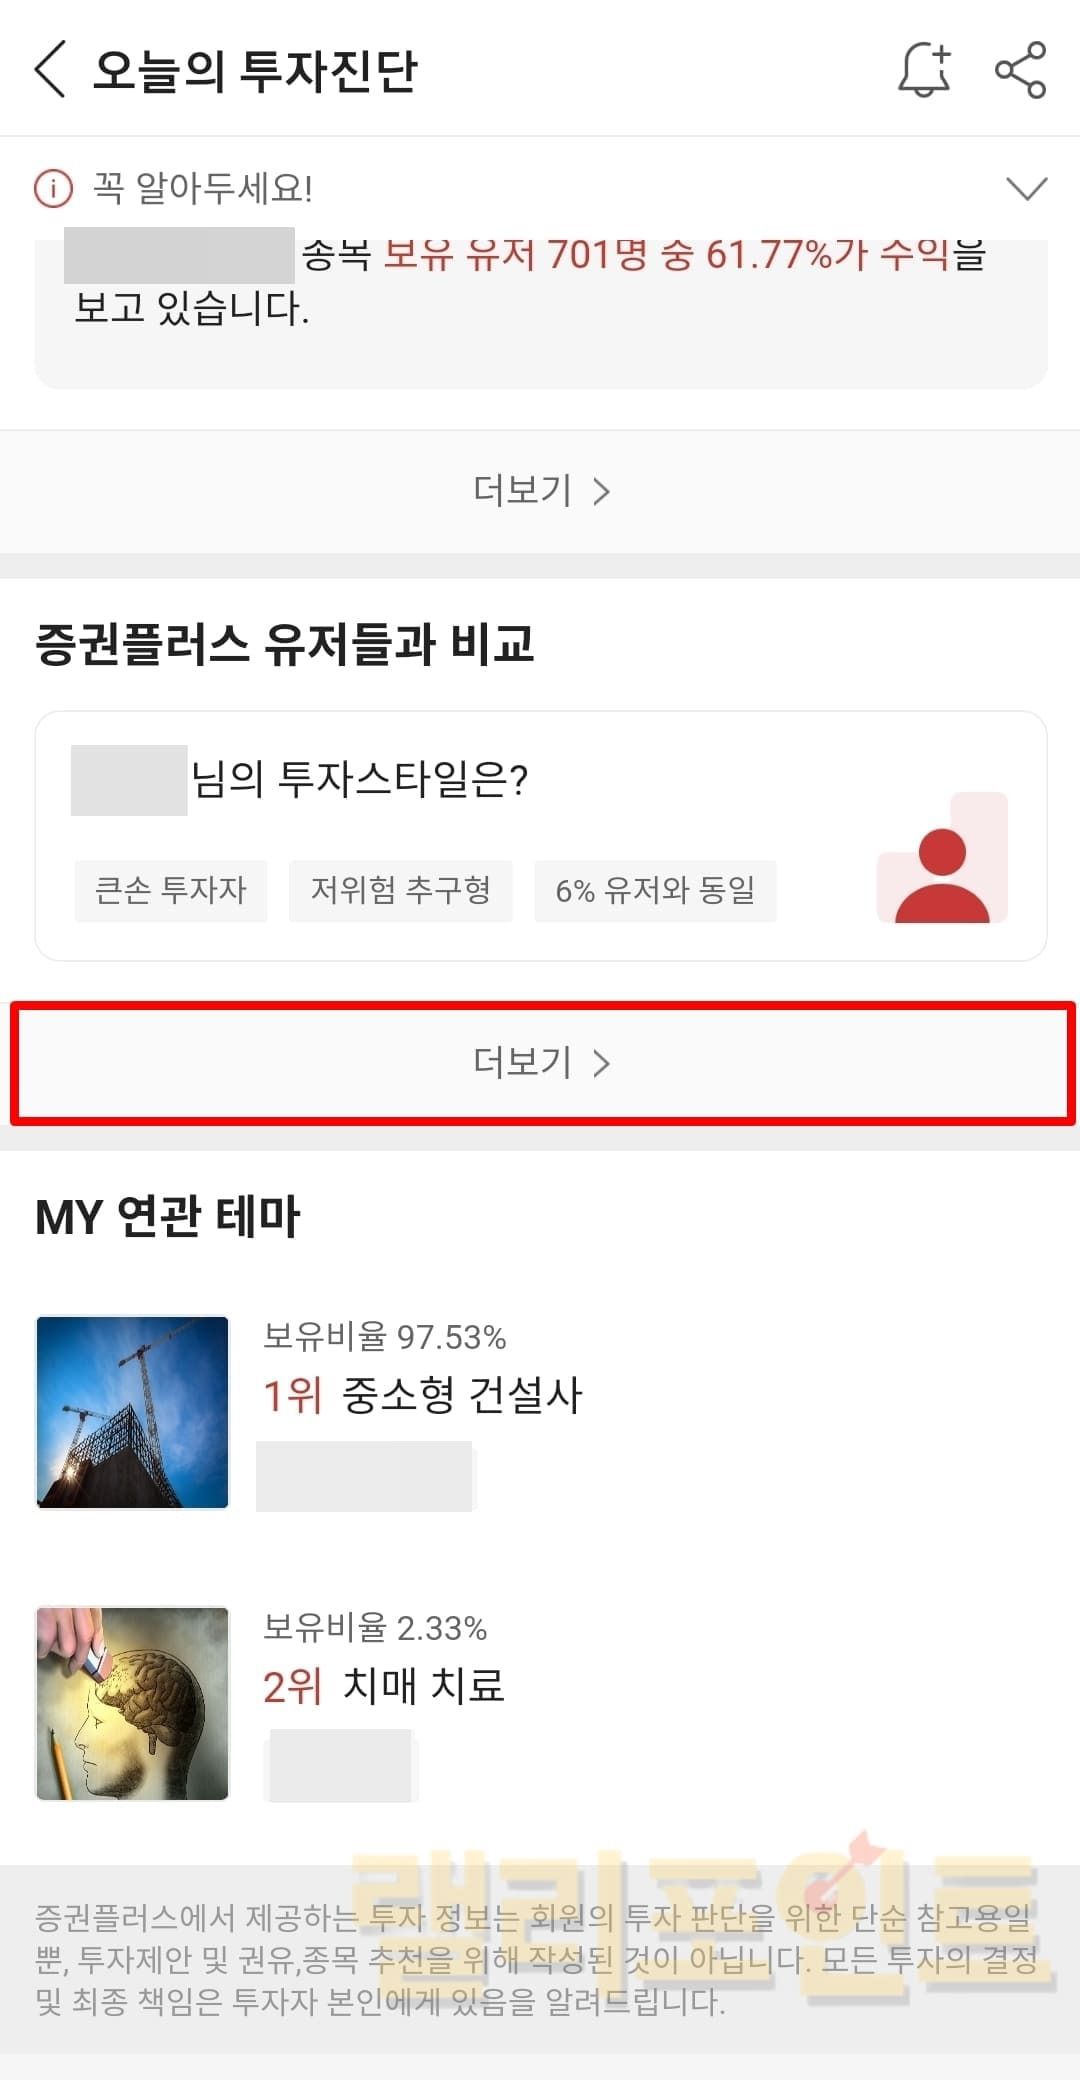The image size is (1080, 2080).
Task: Open the 중소형 건설사 theme
Action: coord(461,1395)
